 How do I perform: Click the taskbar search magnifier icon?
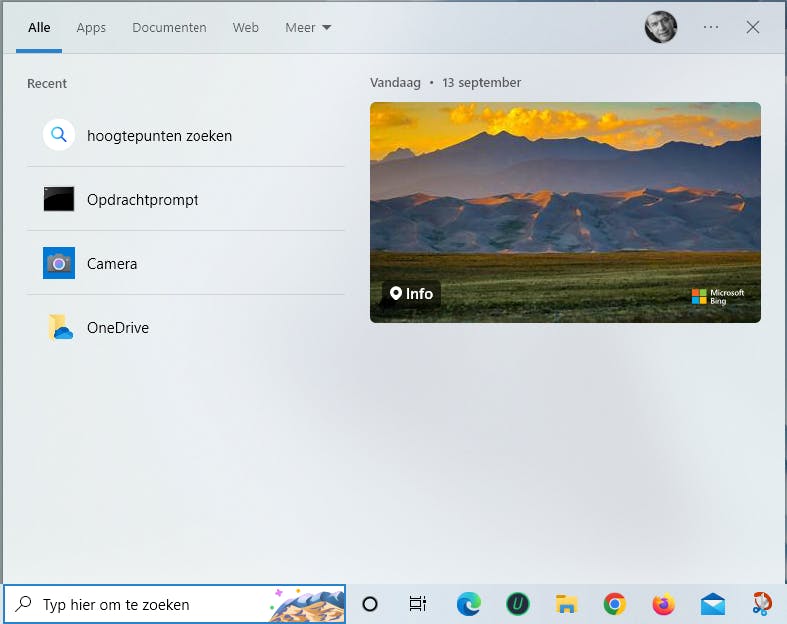coord(23,604)
